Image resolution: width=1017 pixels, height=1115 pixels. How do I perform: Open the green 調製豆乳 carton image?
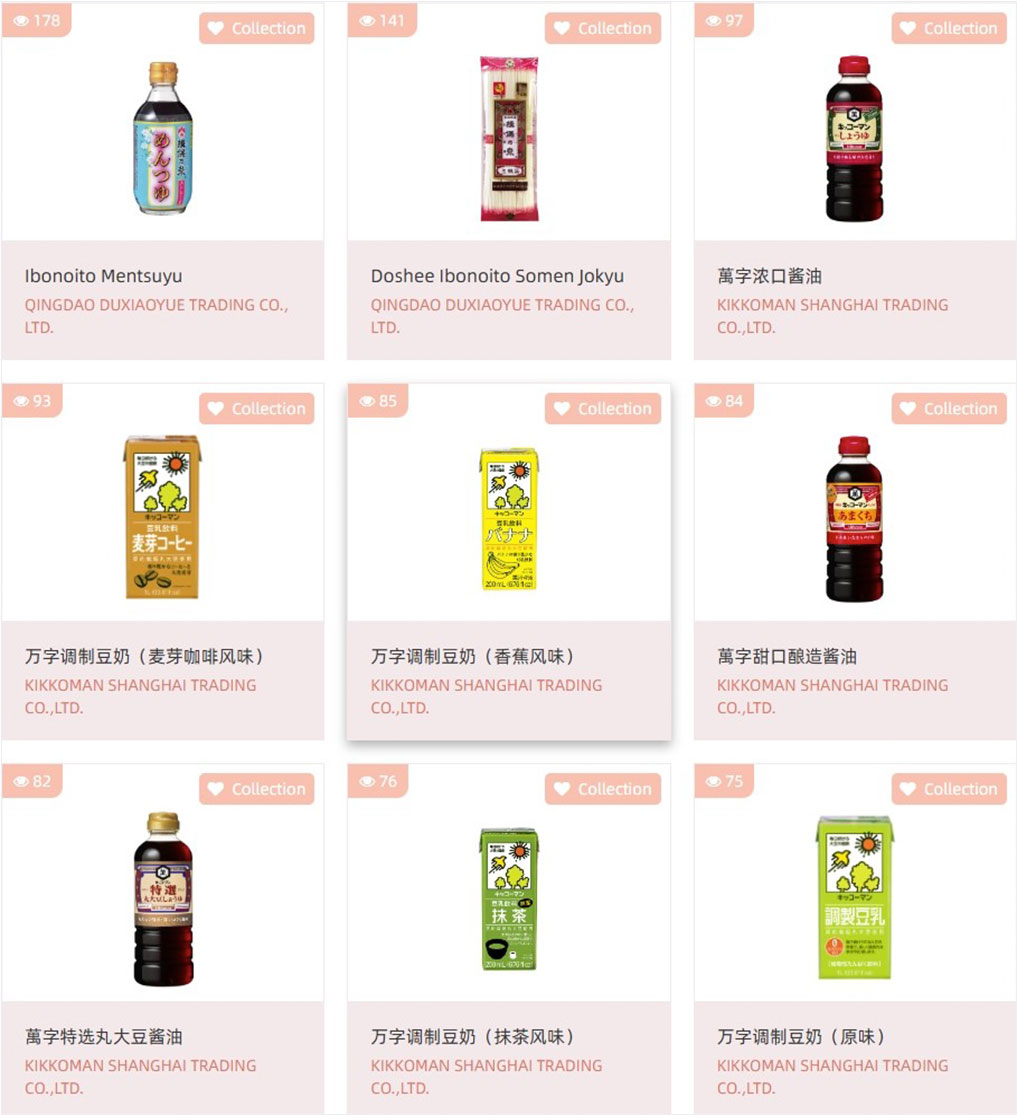click(x=854, y=897)
